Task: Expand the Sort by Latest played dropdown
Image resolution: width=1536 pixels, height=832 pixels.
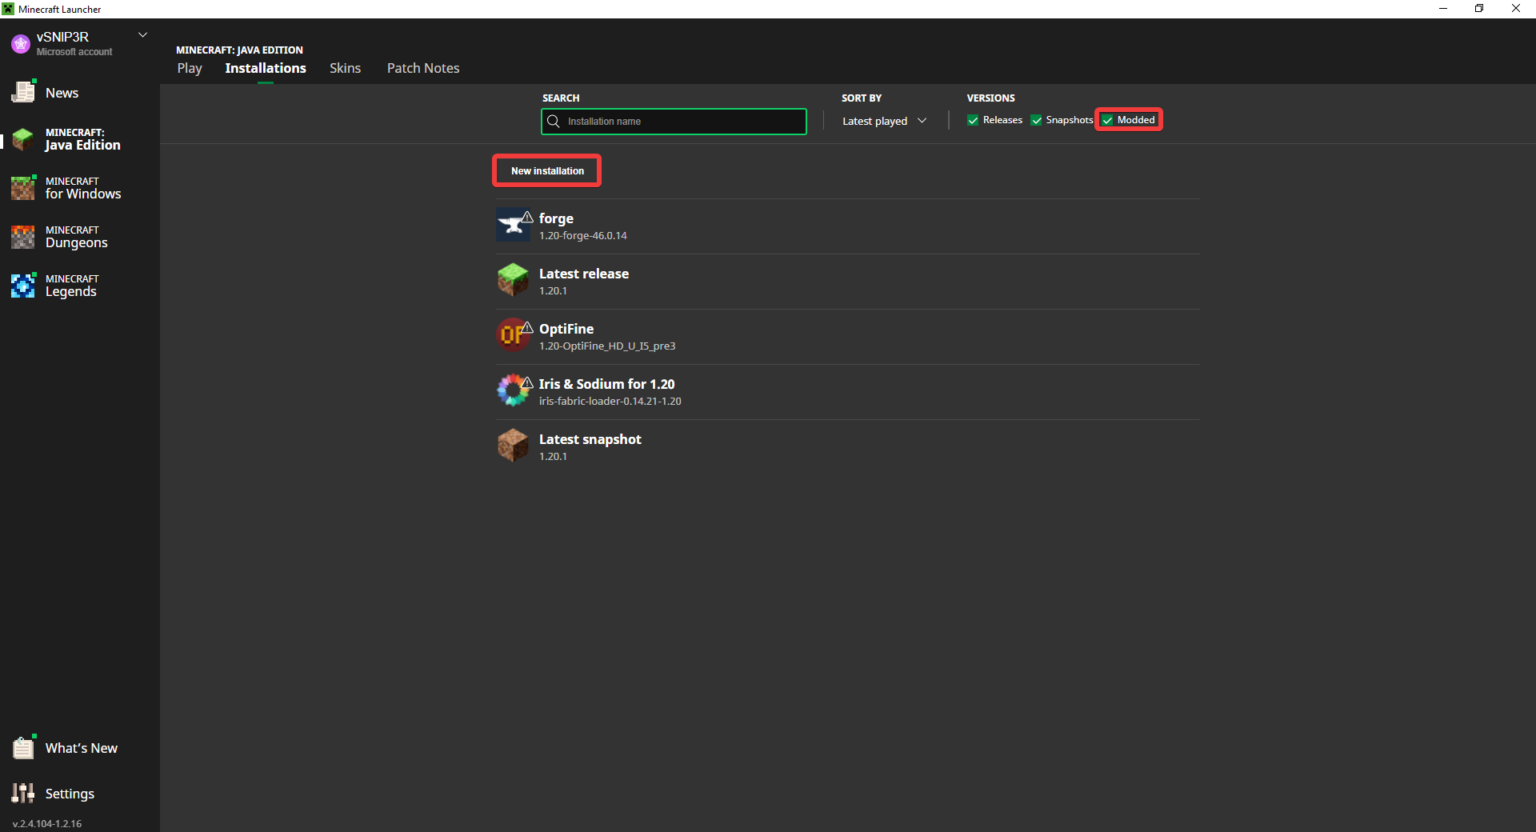Action: pyautogui.click(x=884, y=121)
